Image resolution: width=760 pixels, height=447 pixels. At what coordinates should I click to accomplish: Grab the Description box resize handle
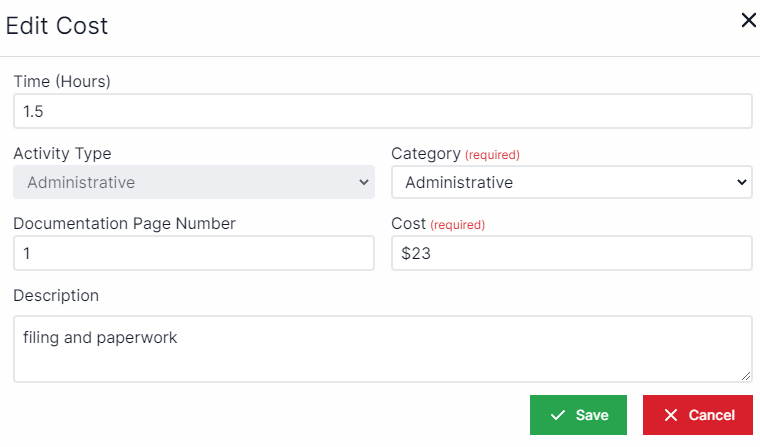746,376
